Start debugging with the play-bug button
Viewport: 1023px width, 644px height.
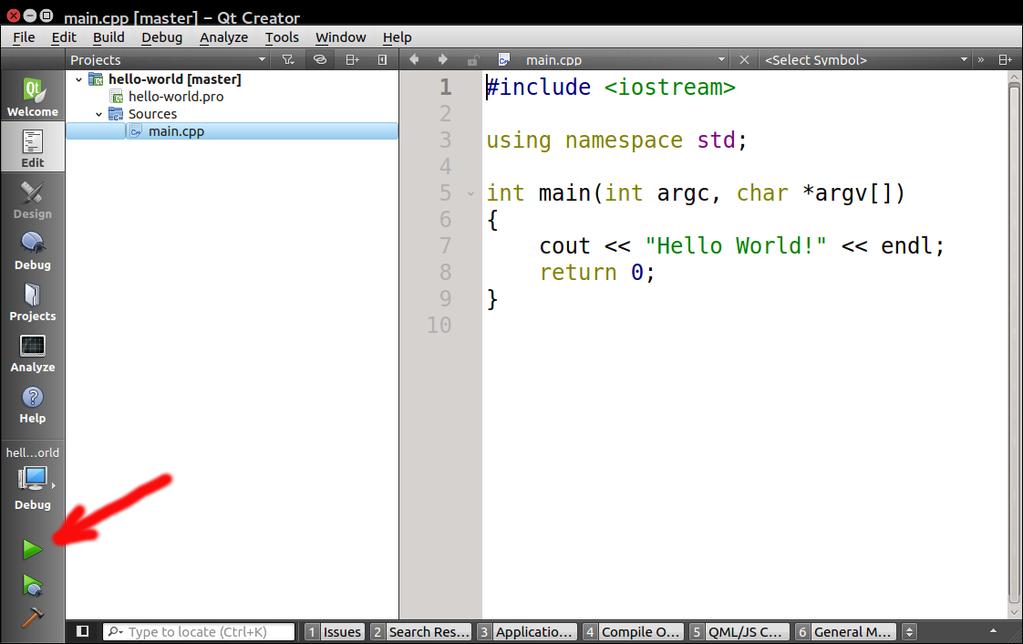click(x=32, y=585)
